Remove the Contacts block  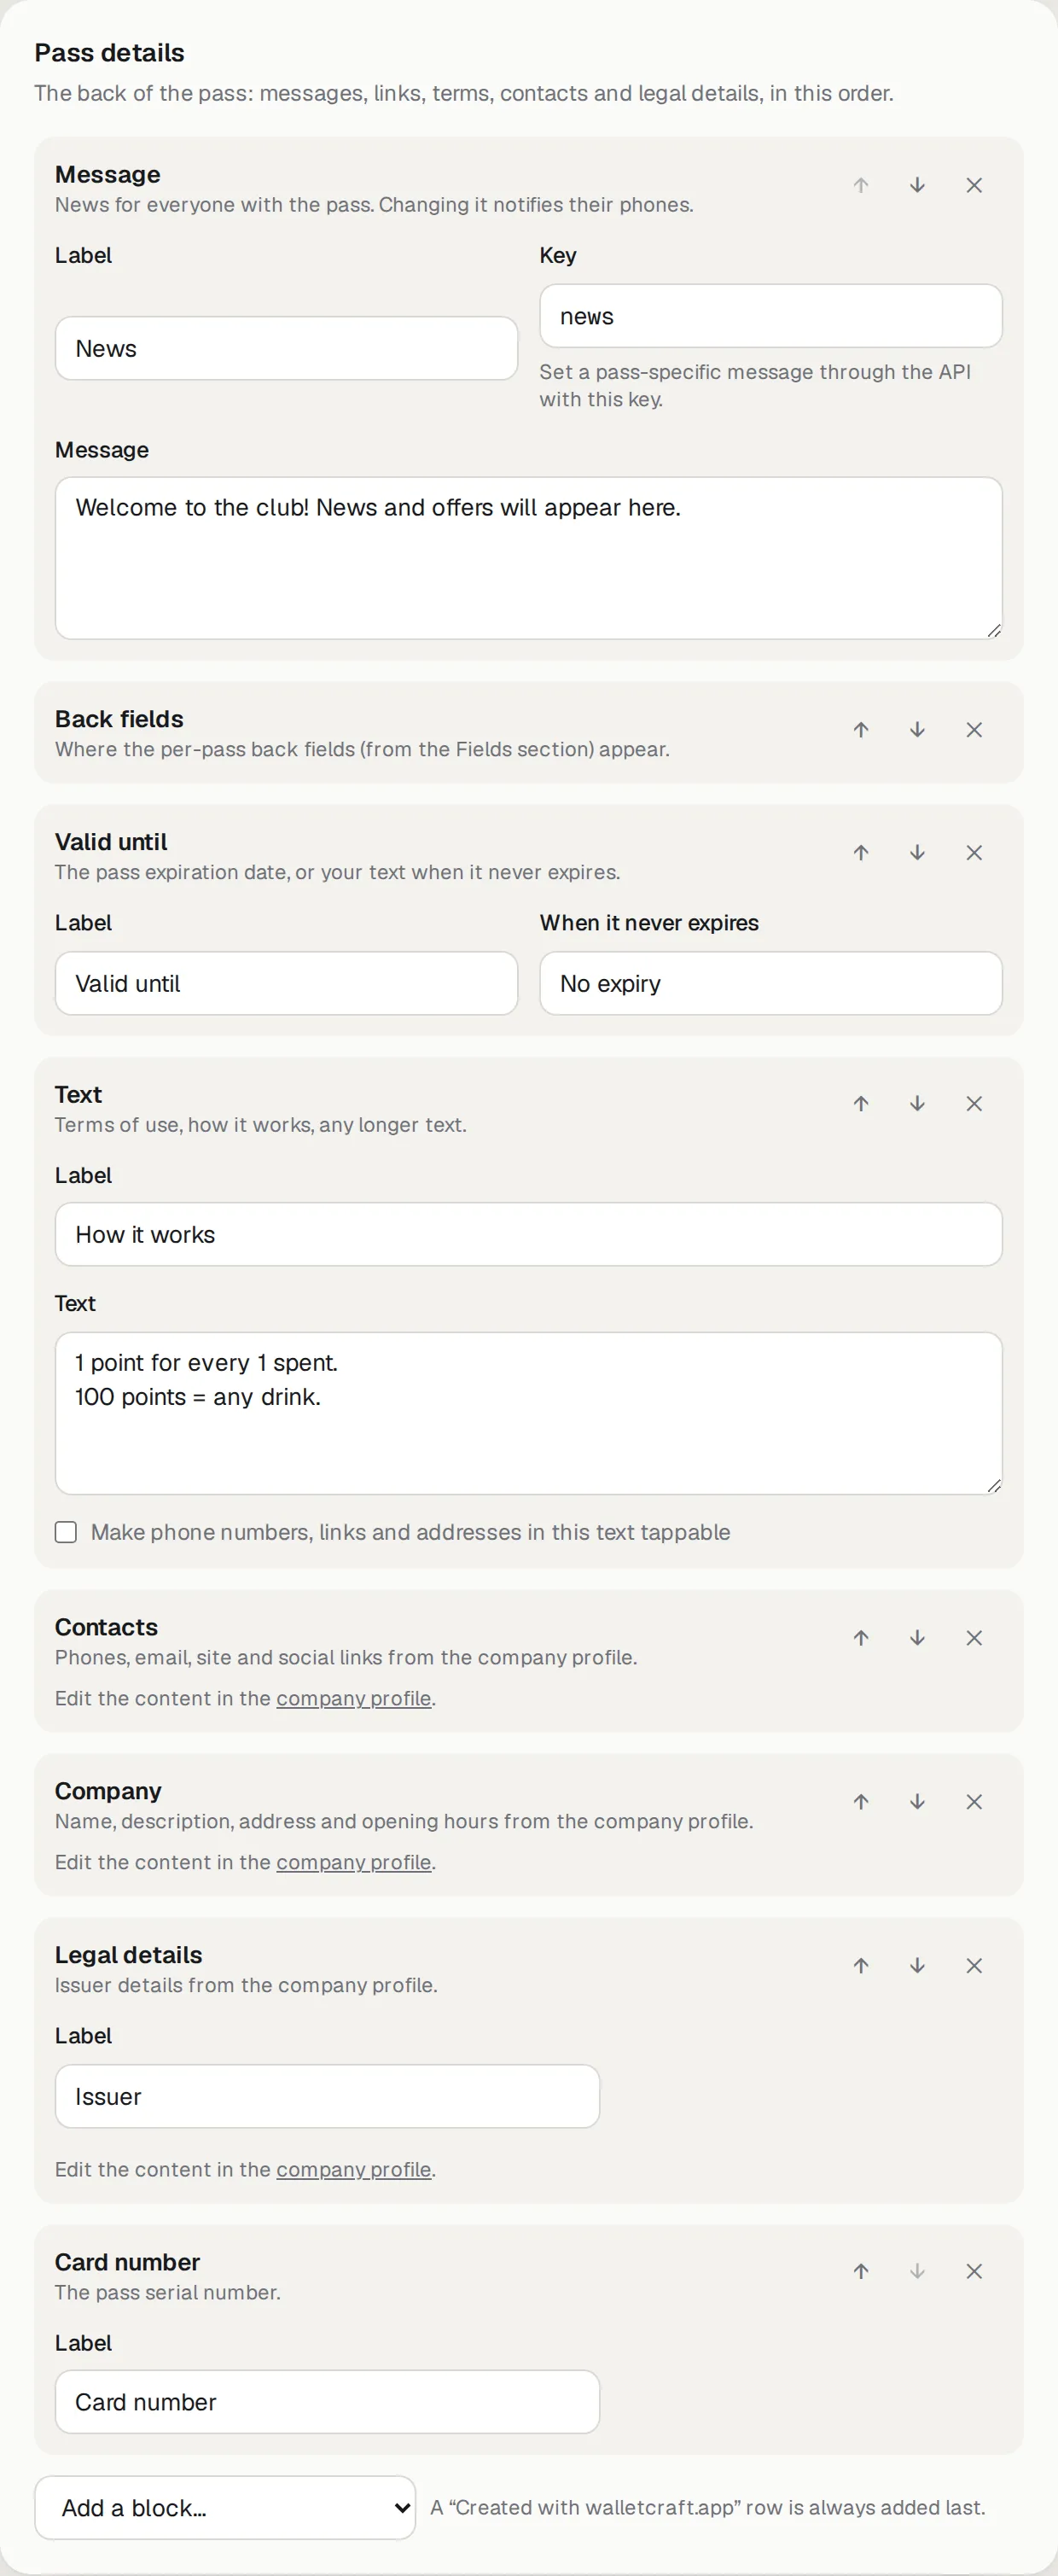pyautogui.click(x=974, y=1638)
